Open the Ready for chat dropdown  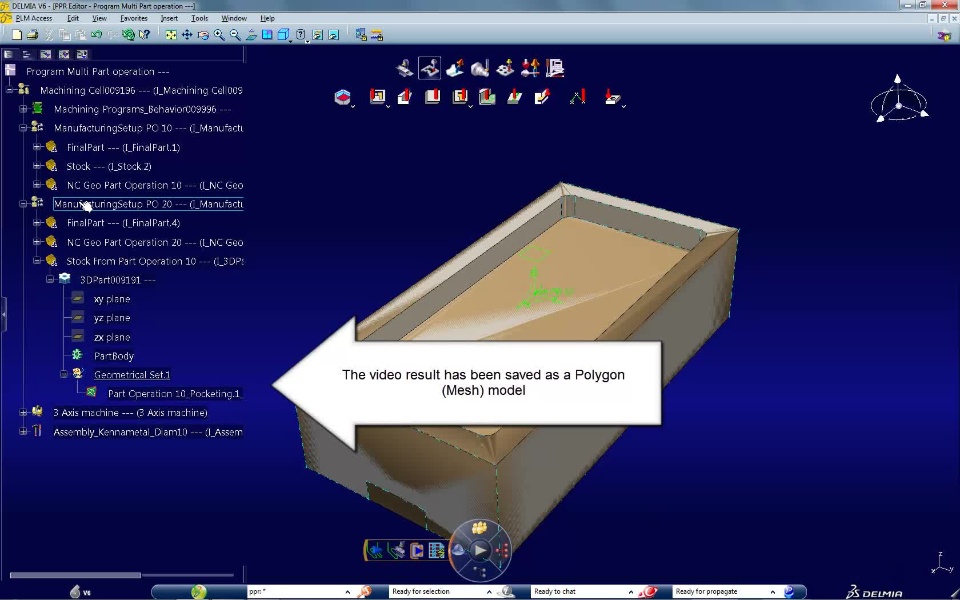point(631,592)
